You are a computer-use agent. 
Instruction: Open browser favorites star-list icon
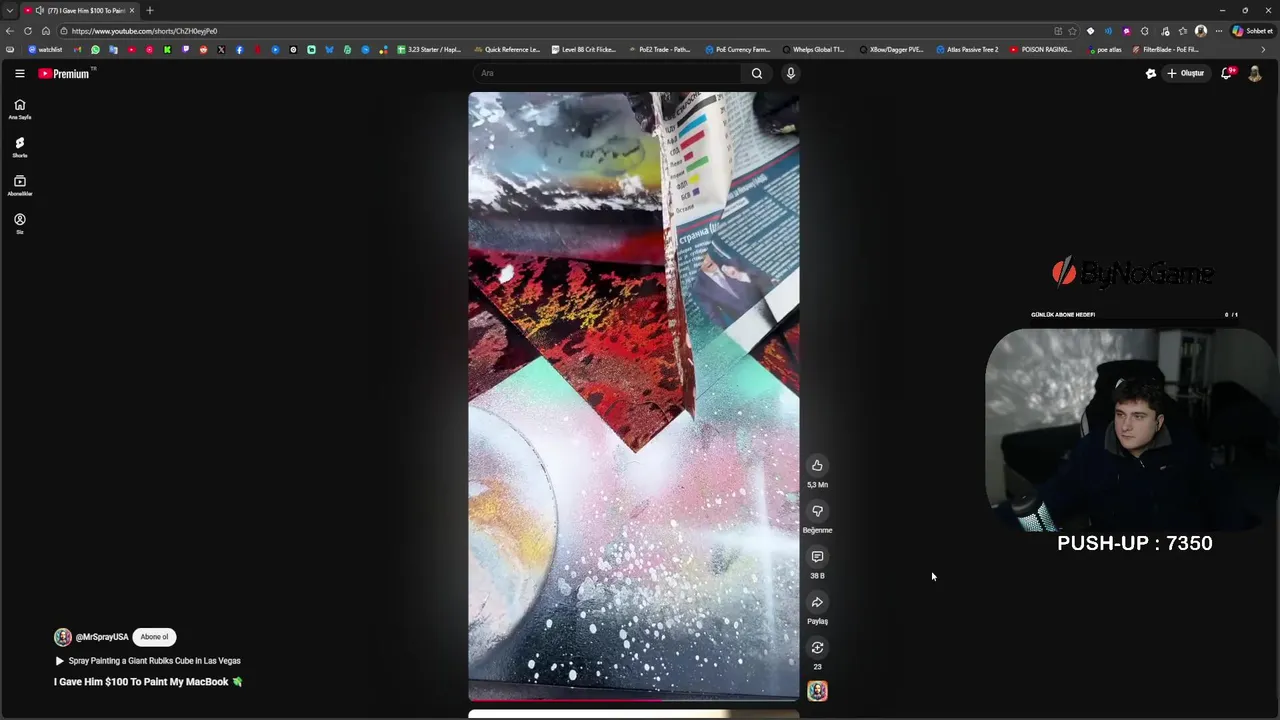pos(1183,31)
